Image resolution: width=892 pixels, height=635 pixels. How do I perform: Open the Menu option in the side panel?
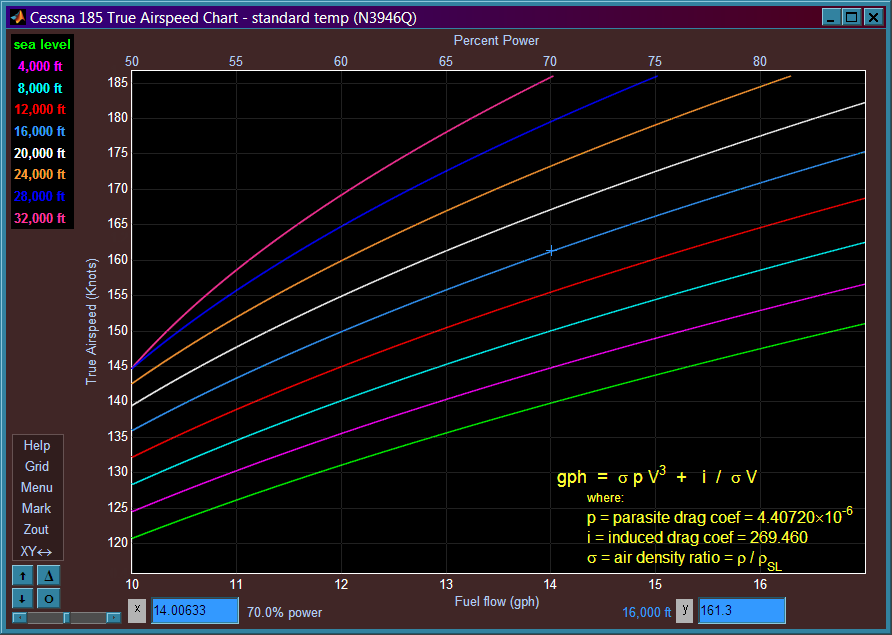click(37, 488)
